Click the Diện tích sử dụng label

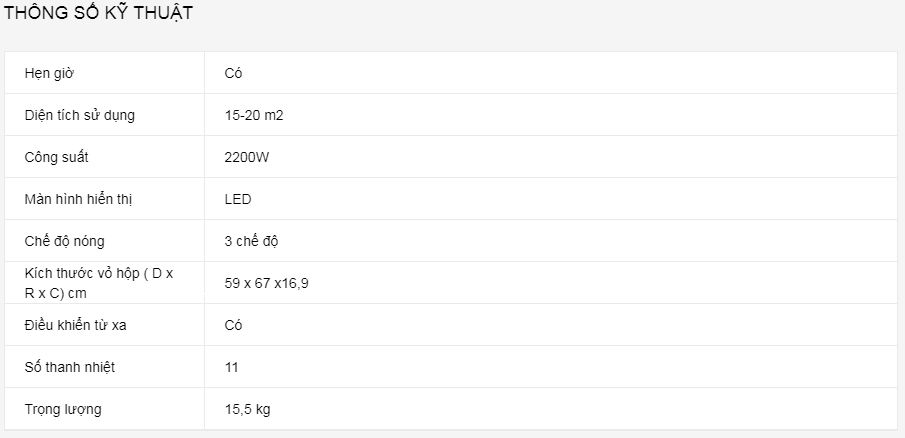[x=80, y=115]
